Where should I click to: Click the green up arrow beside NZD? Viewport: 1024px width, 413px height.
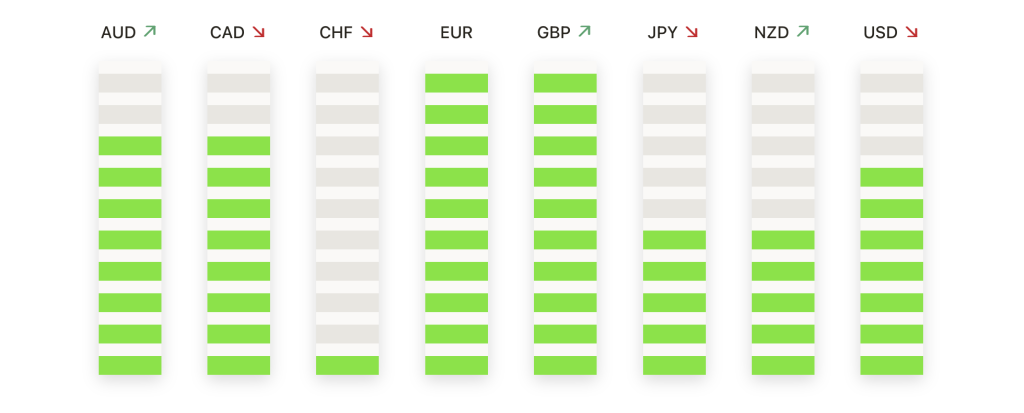coord(803,31)
